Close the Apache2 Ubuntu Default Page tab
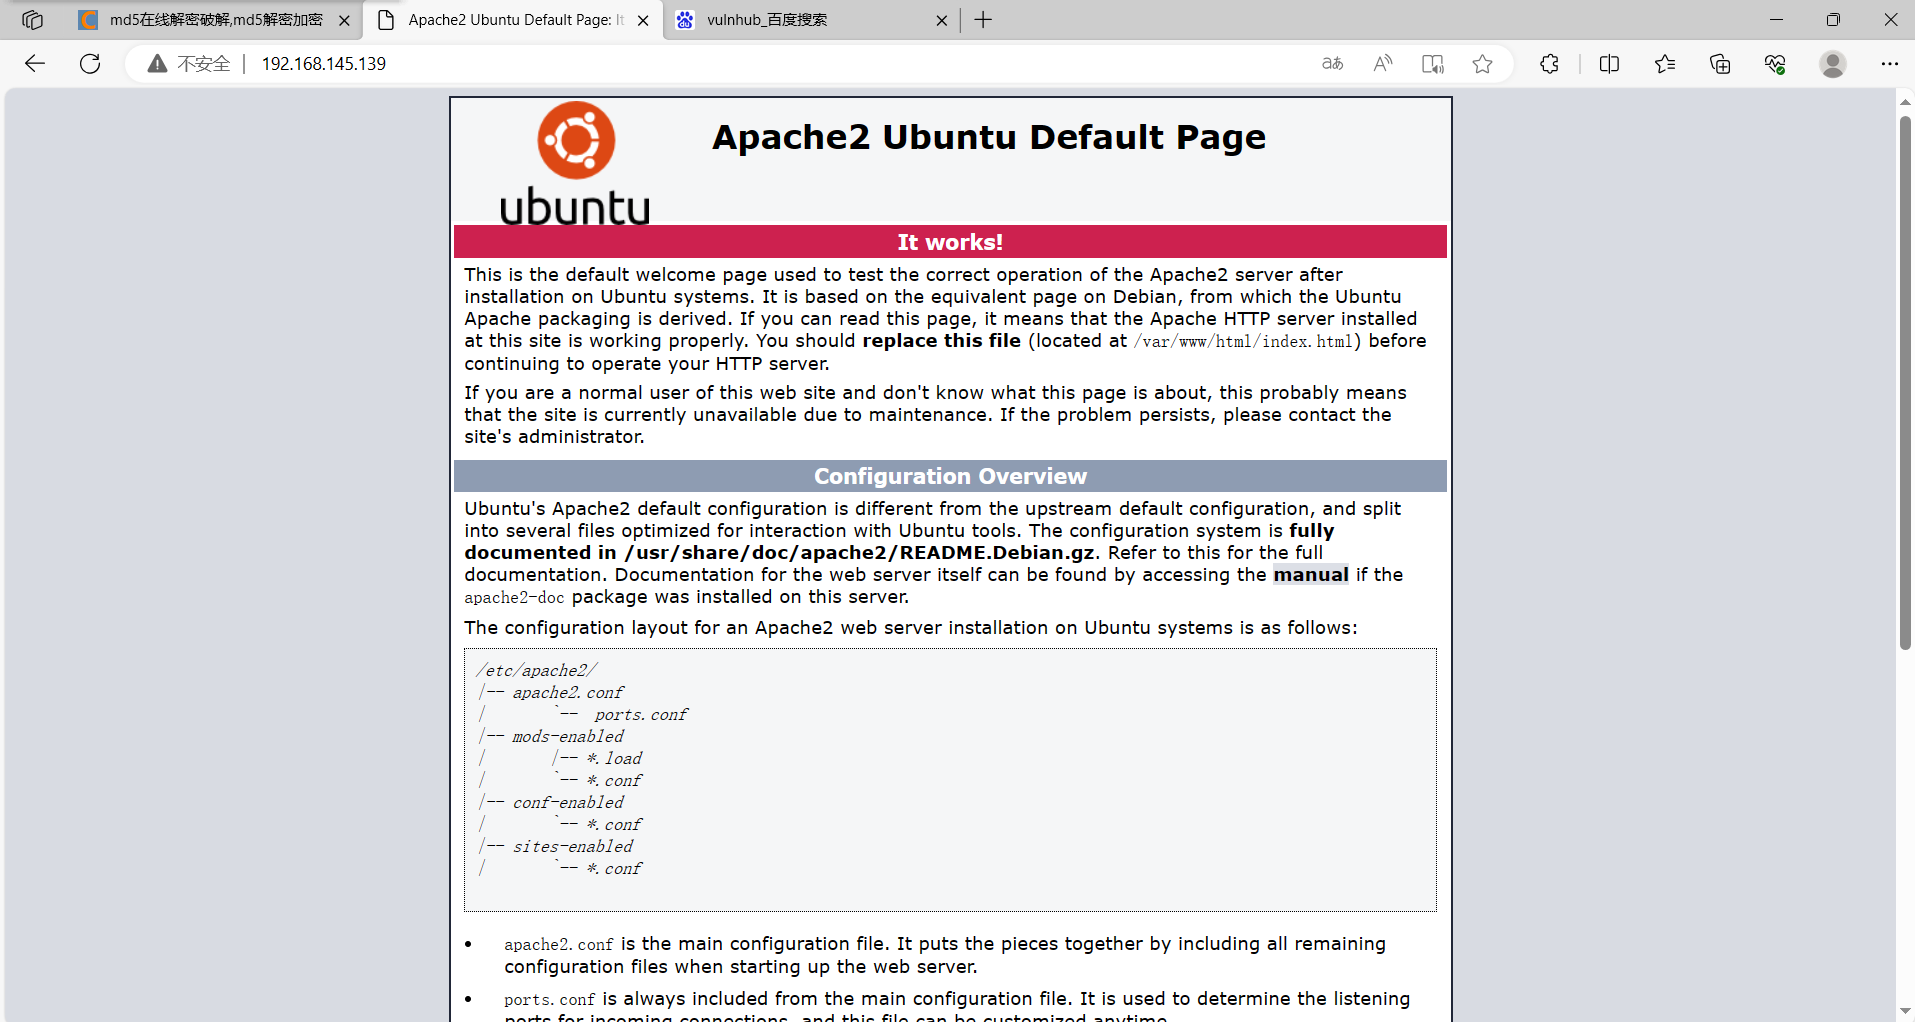The image size is (1915, 1022). point(643,20)
